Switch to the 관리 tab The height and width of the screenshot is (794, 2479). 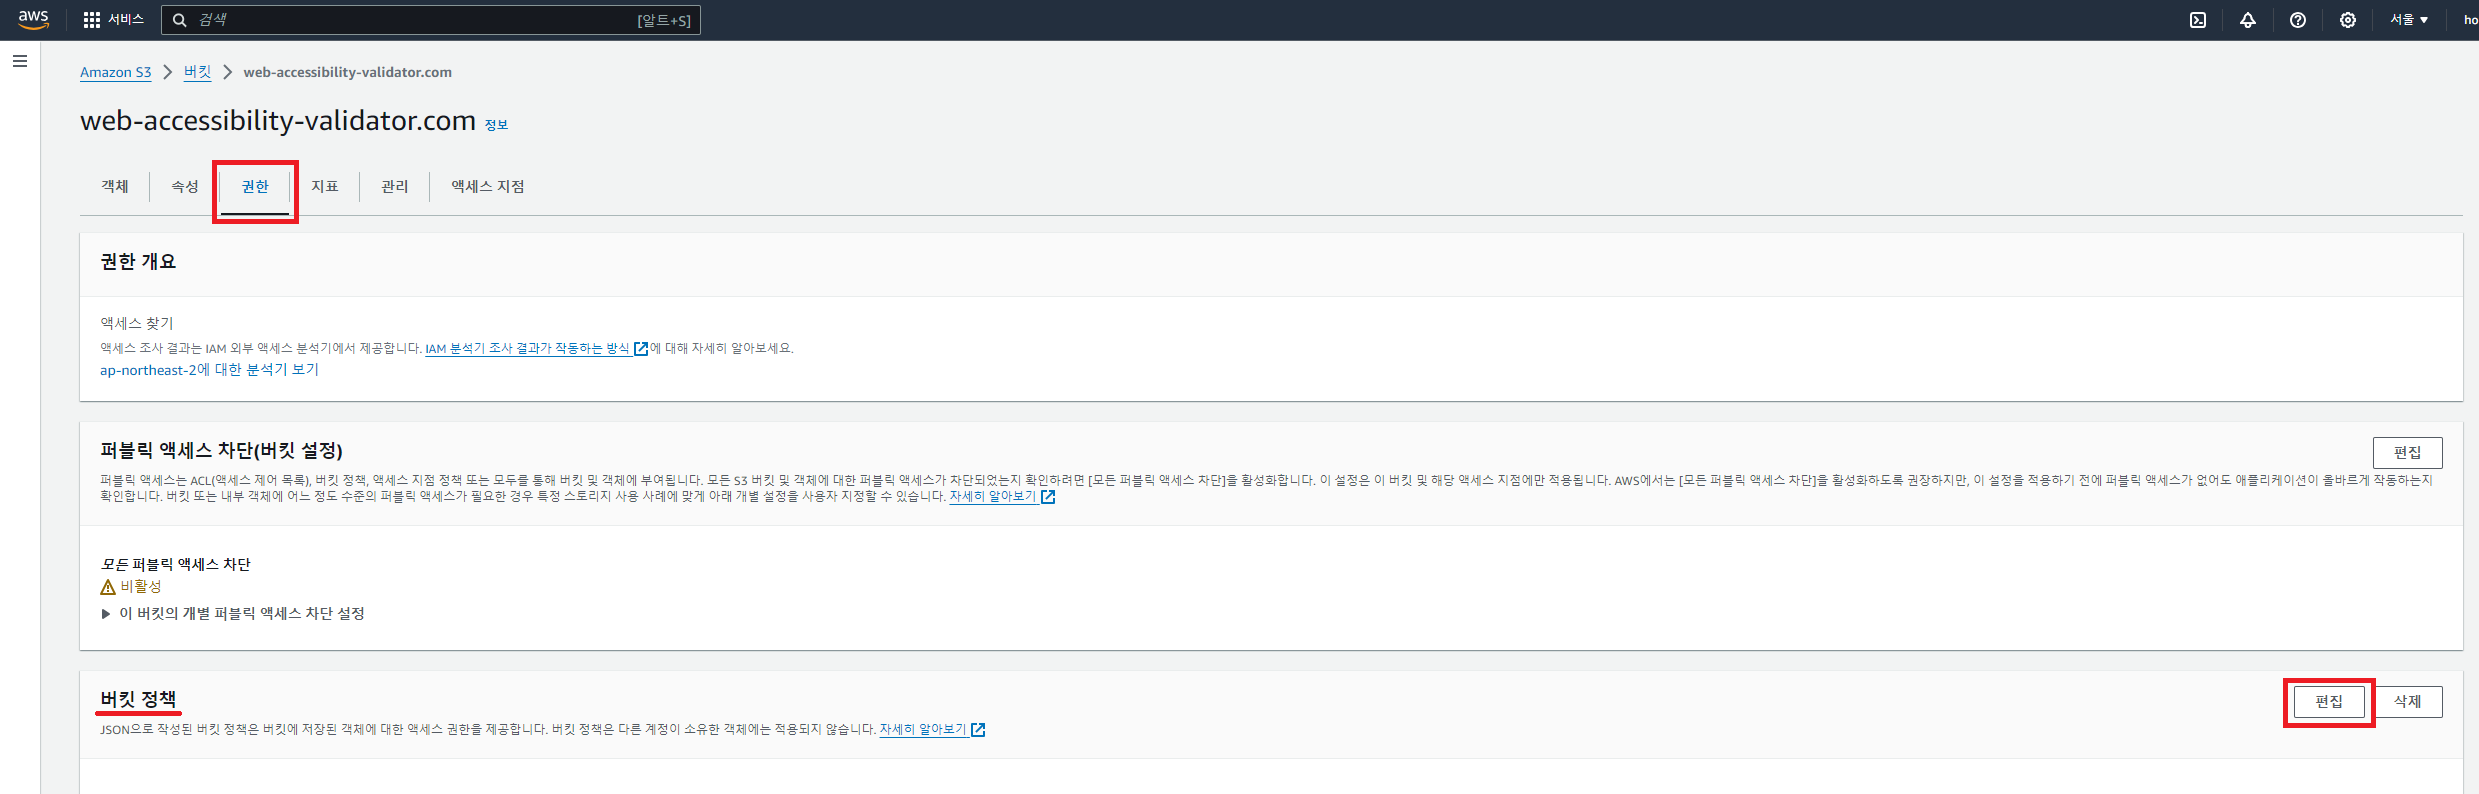[x=395, y=186]
